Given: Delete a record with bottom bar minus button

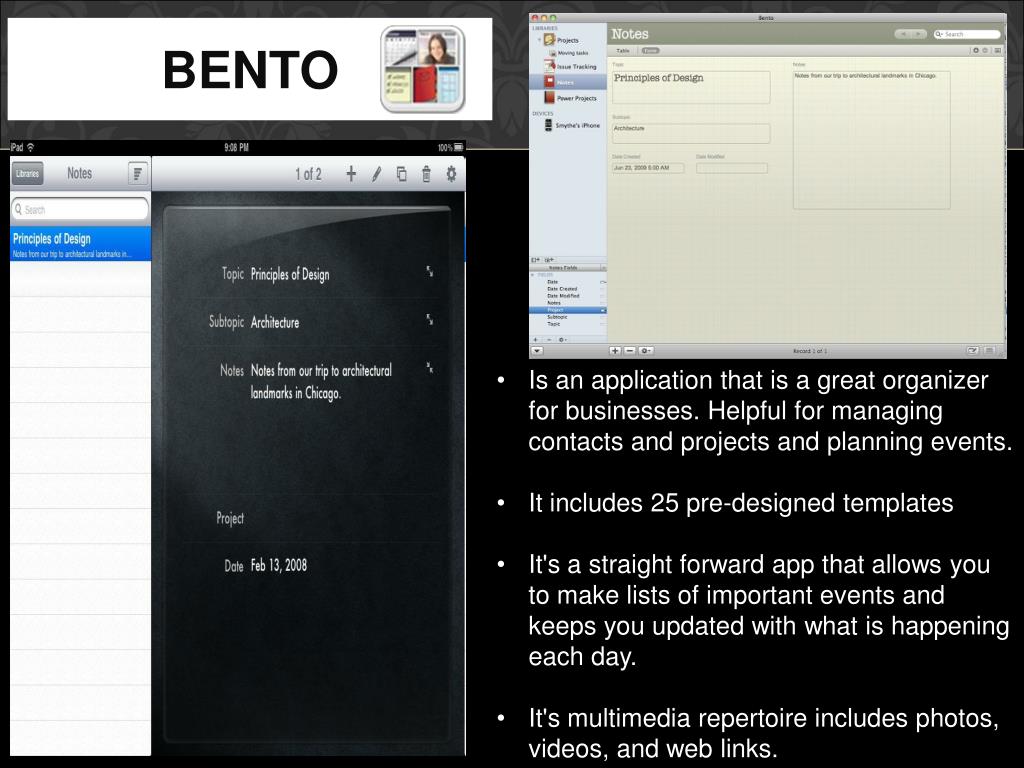Looking at the screenshot, I should (x=630, y=351).
